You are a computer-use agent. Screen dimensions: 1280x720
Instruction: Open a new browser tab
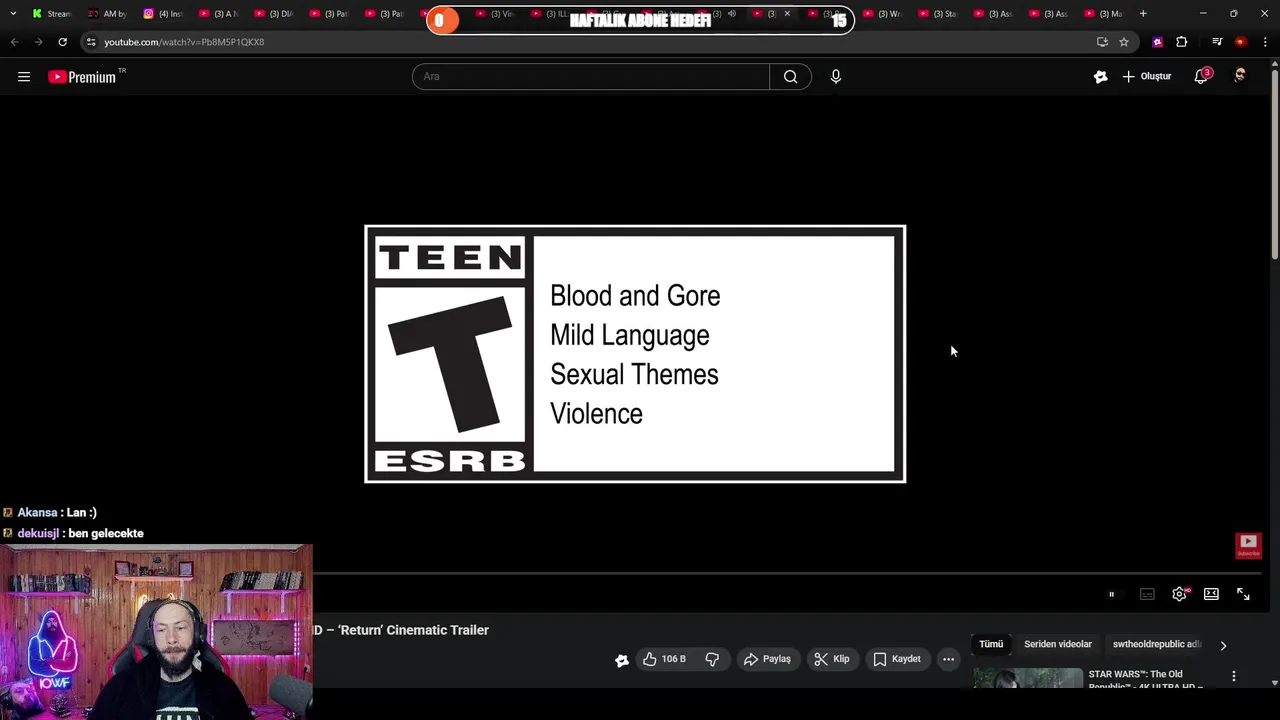tap(1143, 14)
